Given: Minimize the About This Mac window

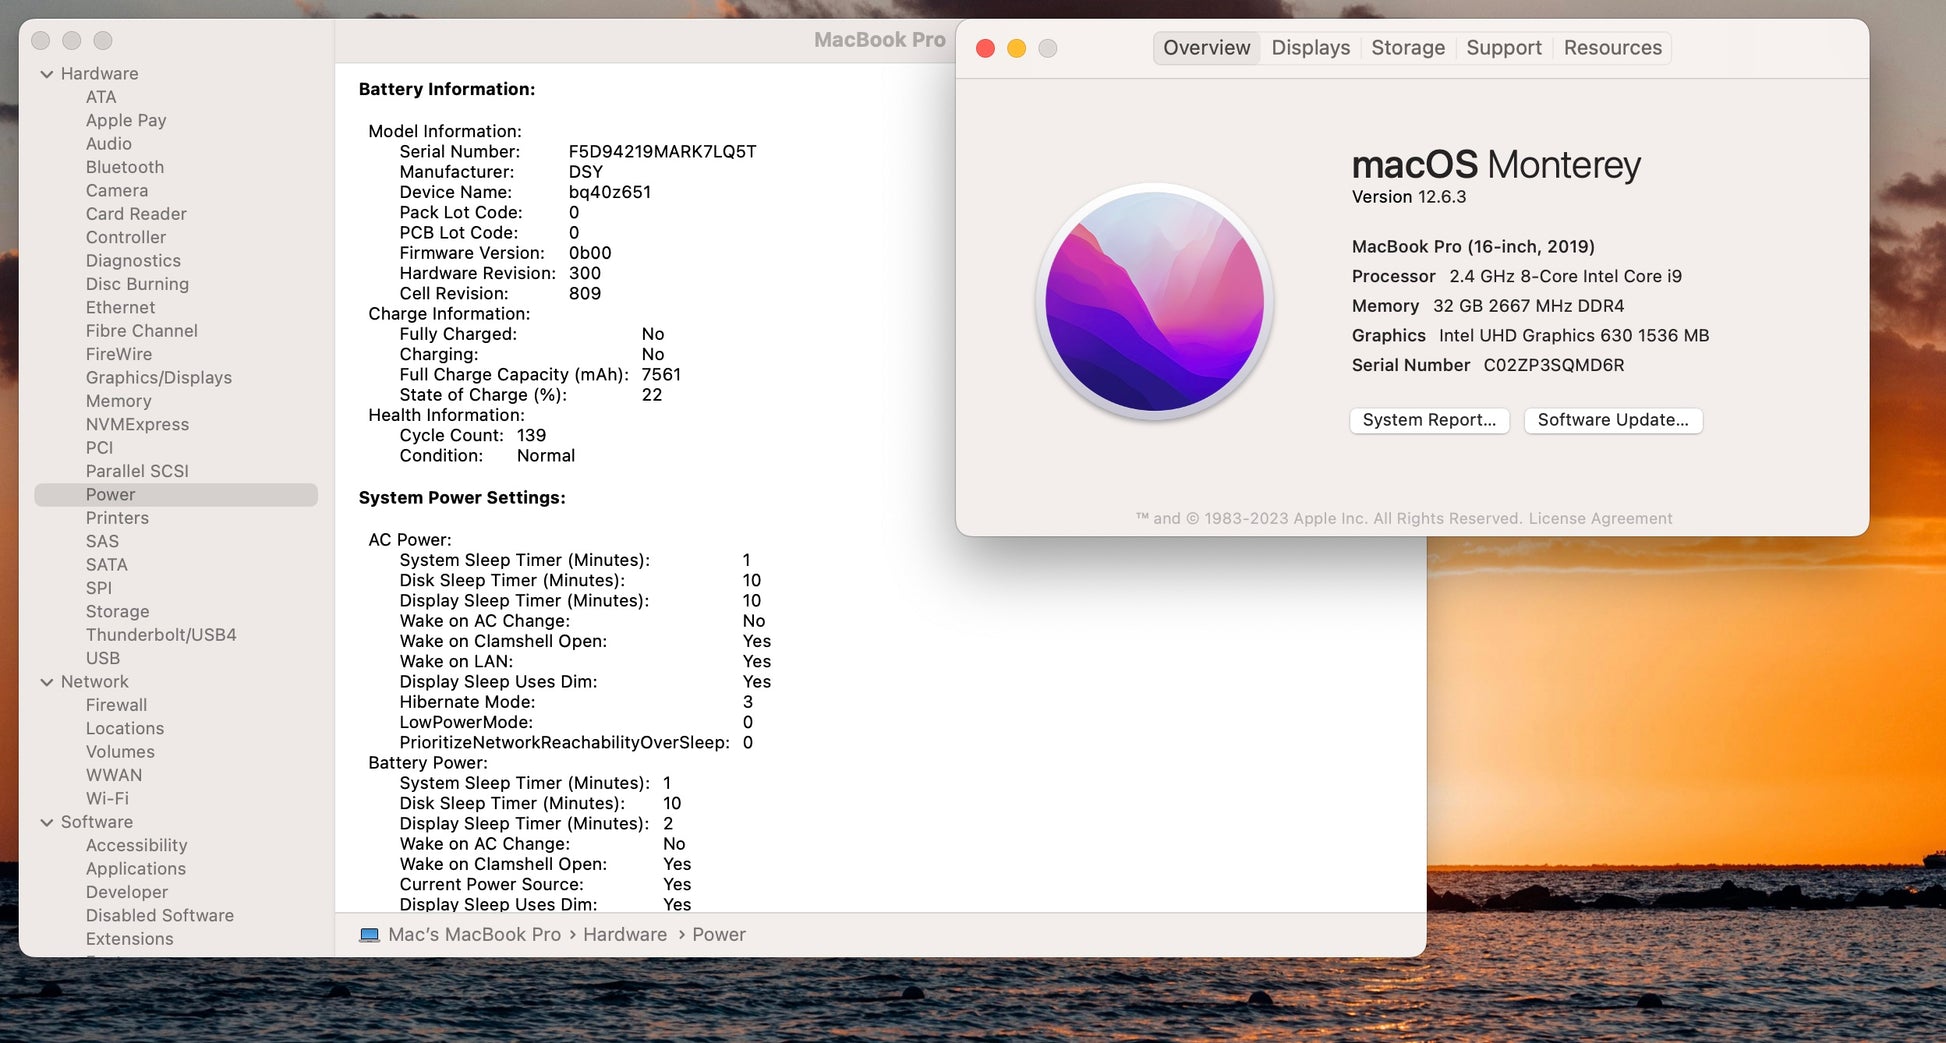Looking at the screenshot, I should pos(1016,48).
